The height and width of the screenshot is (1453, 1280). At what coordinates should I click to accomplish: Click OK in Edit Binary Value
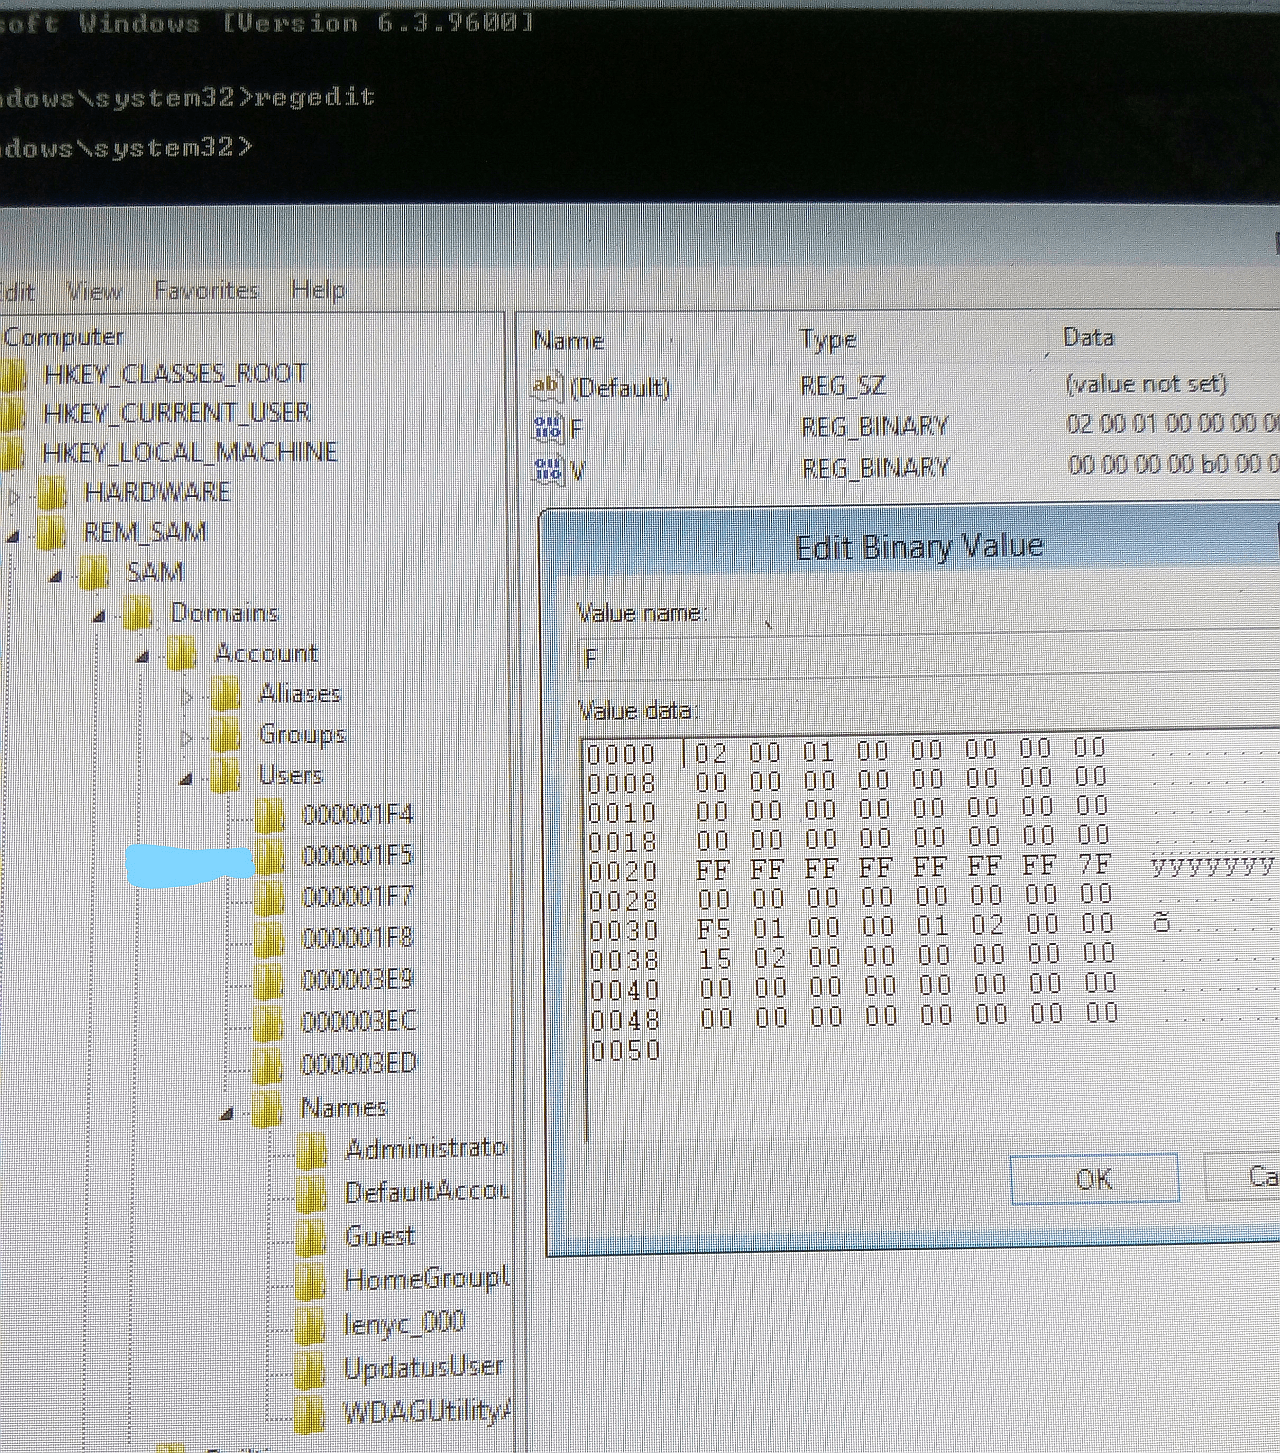[1094, 1179]
